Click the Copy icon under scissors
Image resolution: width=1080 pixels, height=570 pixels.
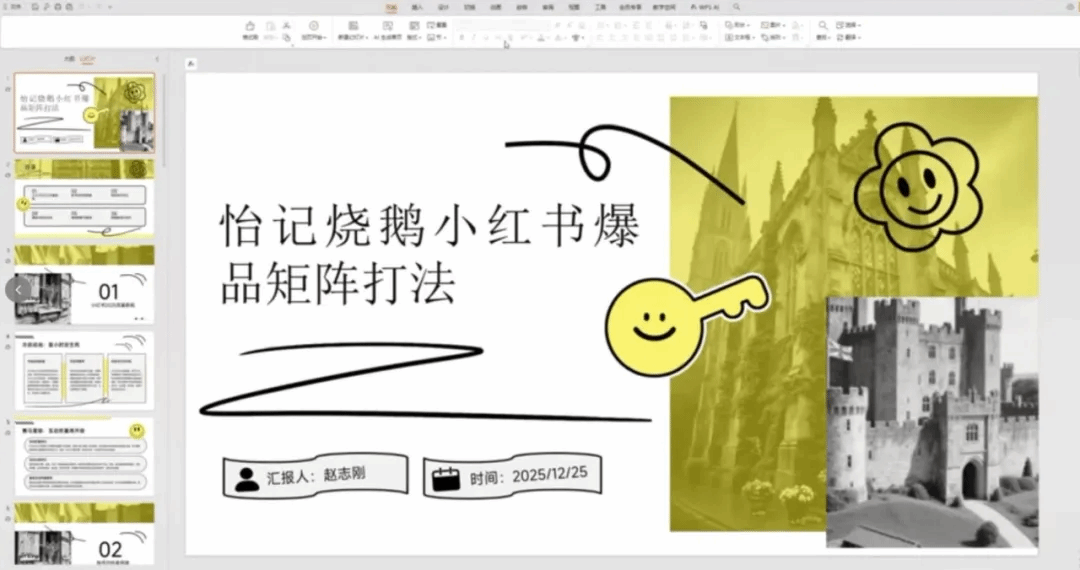click(x=287, y=37)
